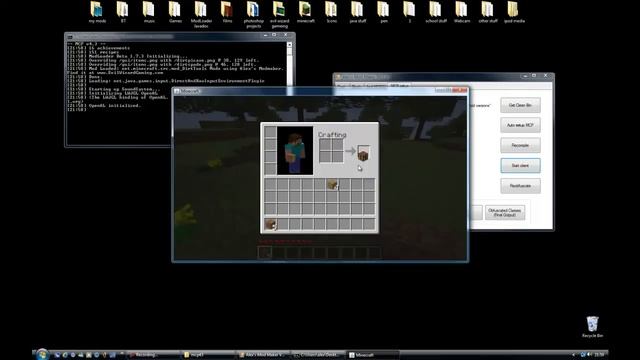Open the 'Icons' desktop folder
This screenshot has width=640, height=360.
point(331,12)
